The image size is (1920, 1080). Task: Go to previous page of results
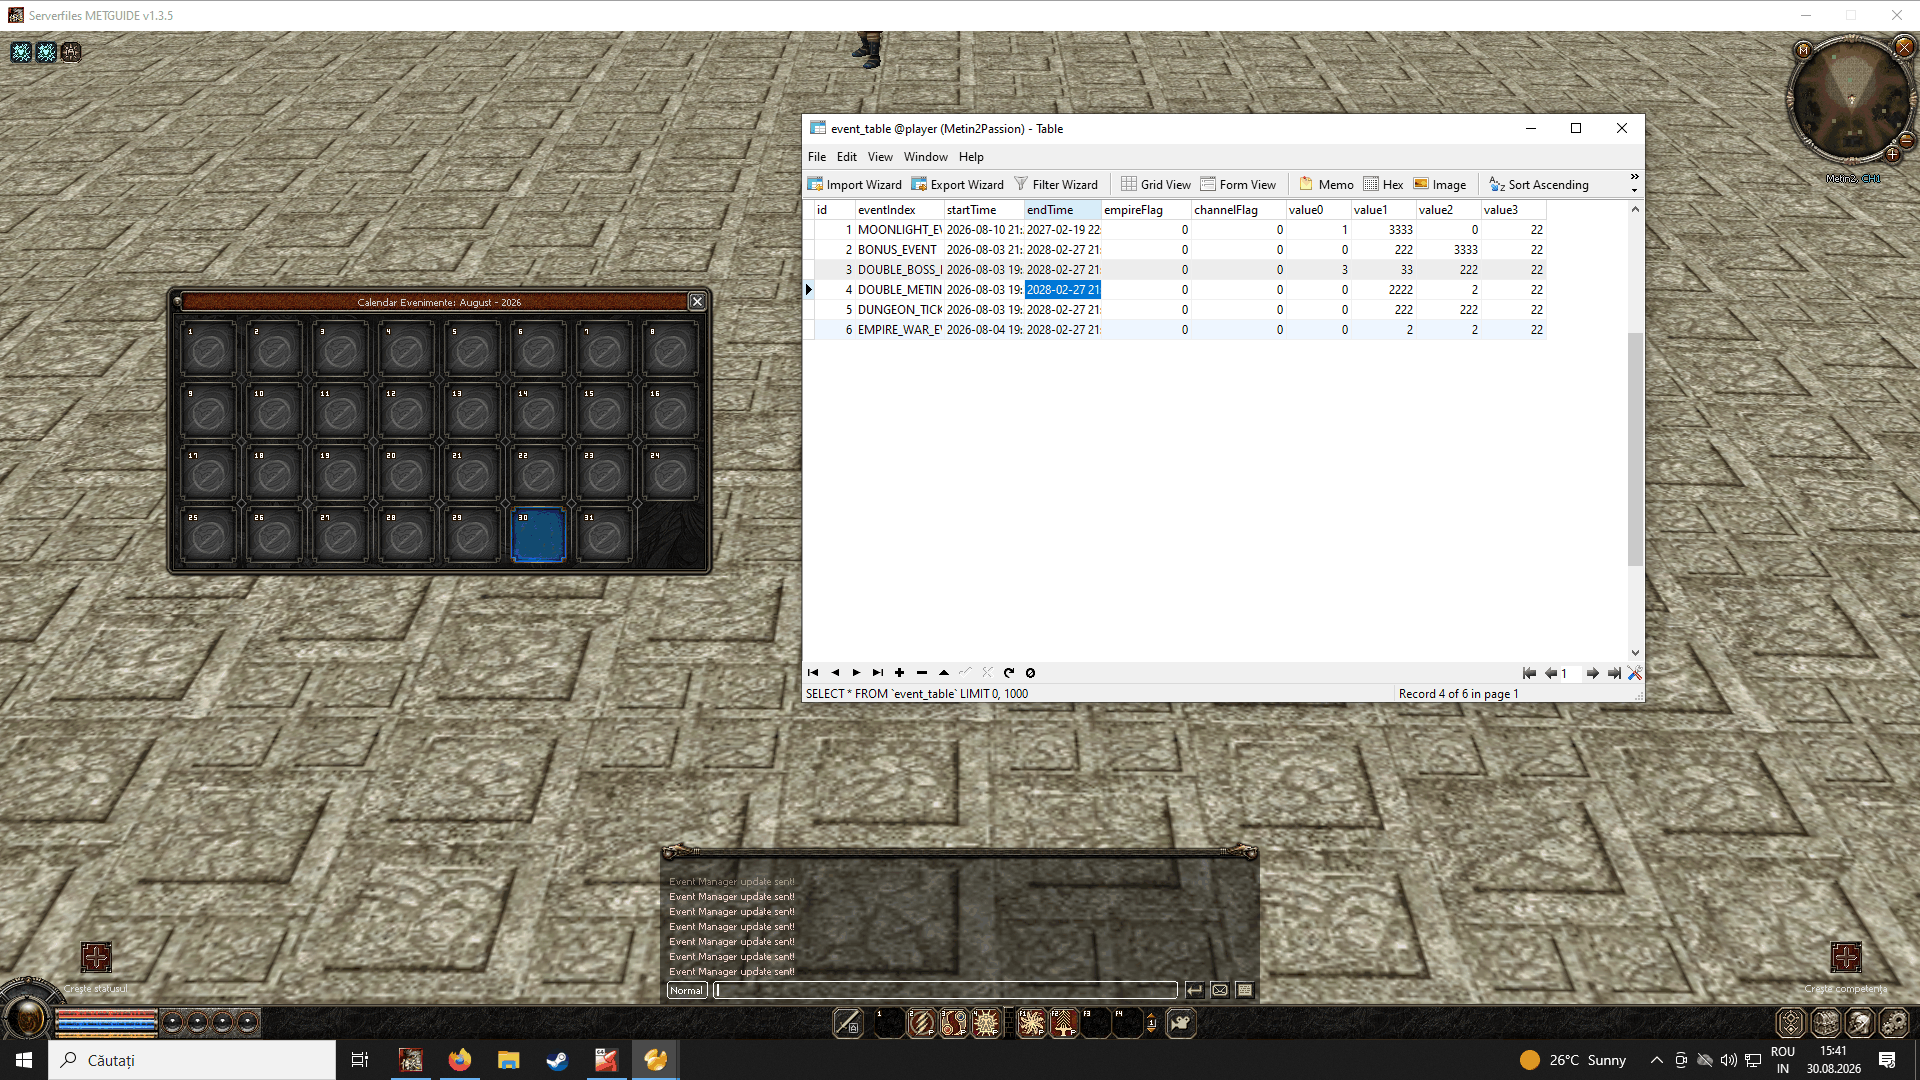1551,673
